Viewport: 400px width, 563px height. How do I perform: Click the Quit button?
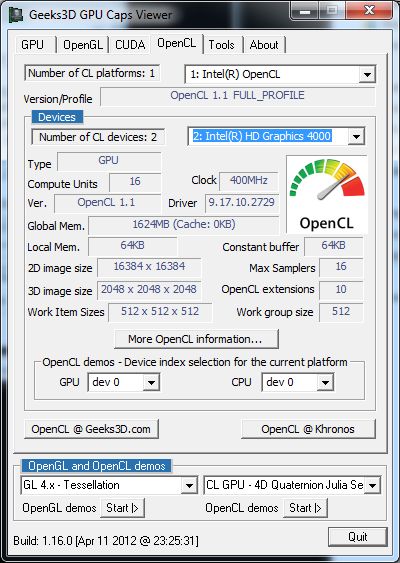click(358, 537)
